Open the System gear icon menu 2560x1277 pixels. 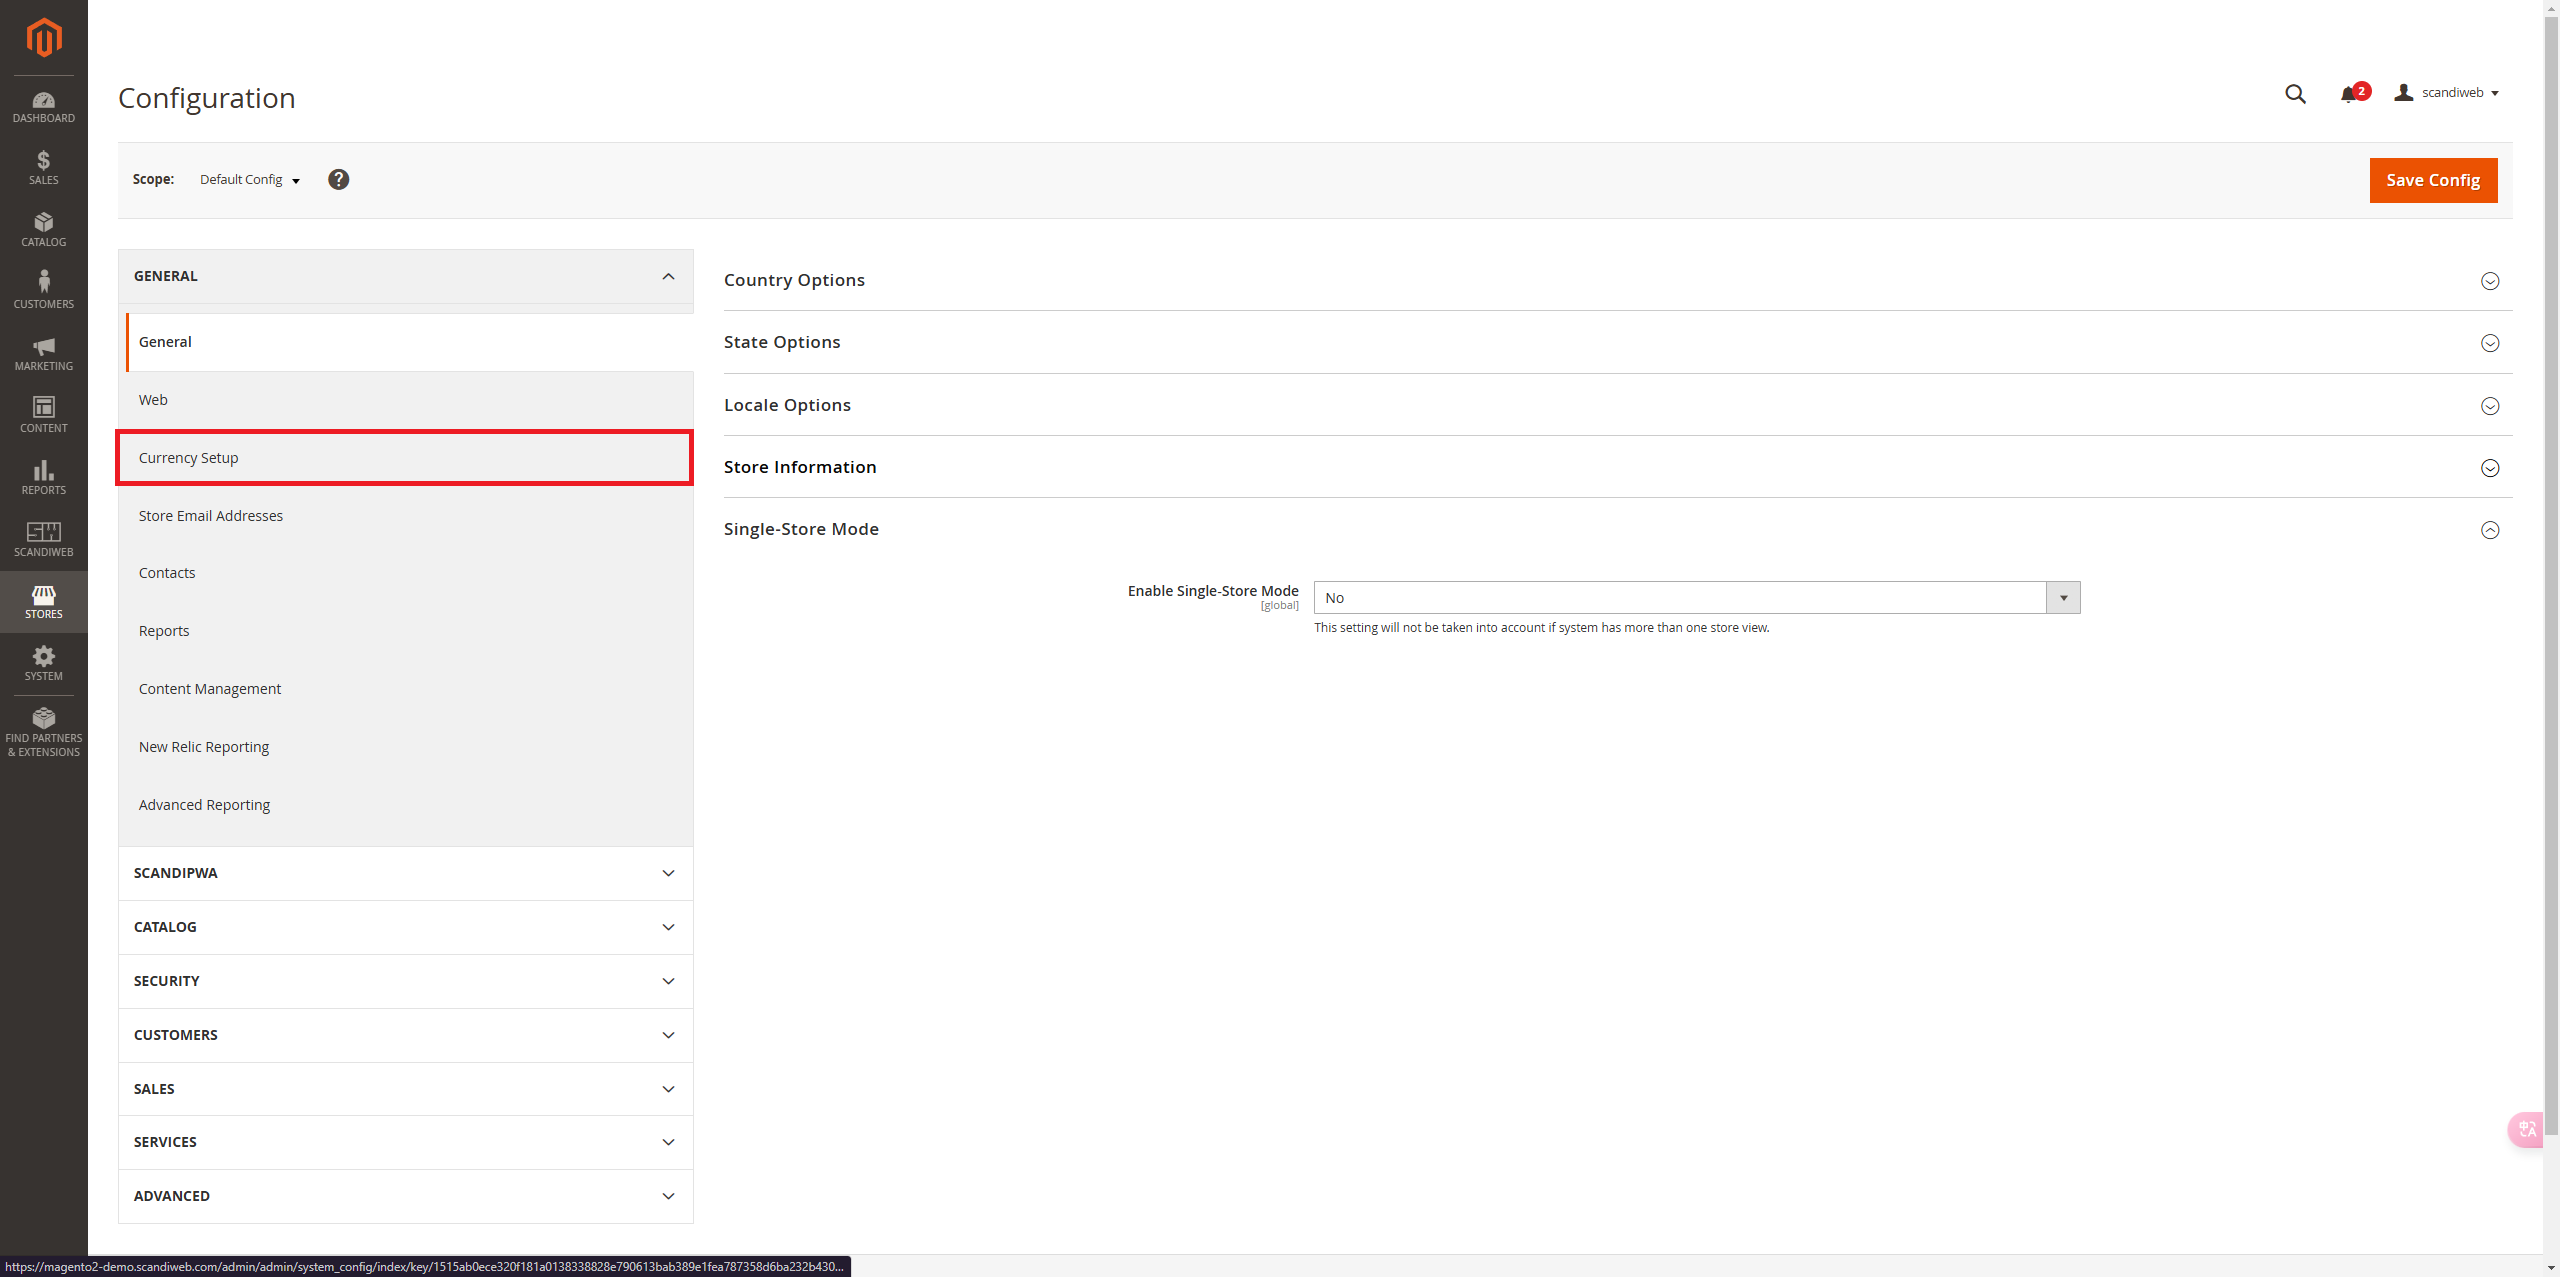coord(43,663)
